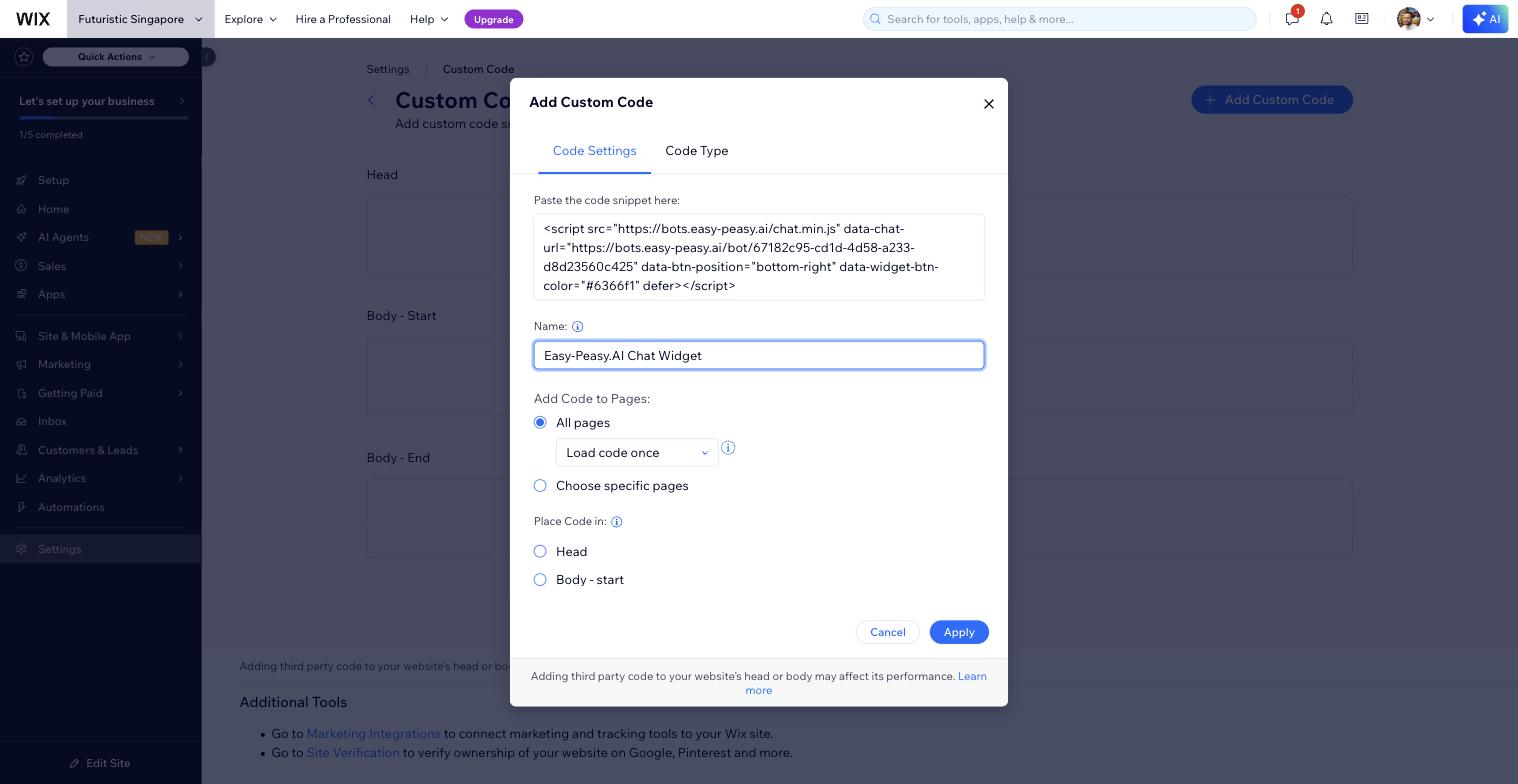Go to Home in the sidebar
This screenshot has height=784, width=1518.
(53, 210)
